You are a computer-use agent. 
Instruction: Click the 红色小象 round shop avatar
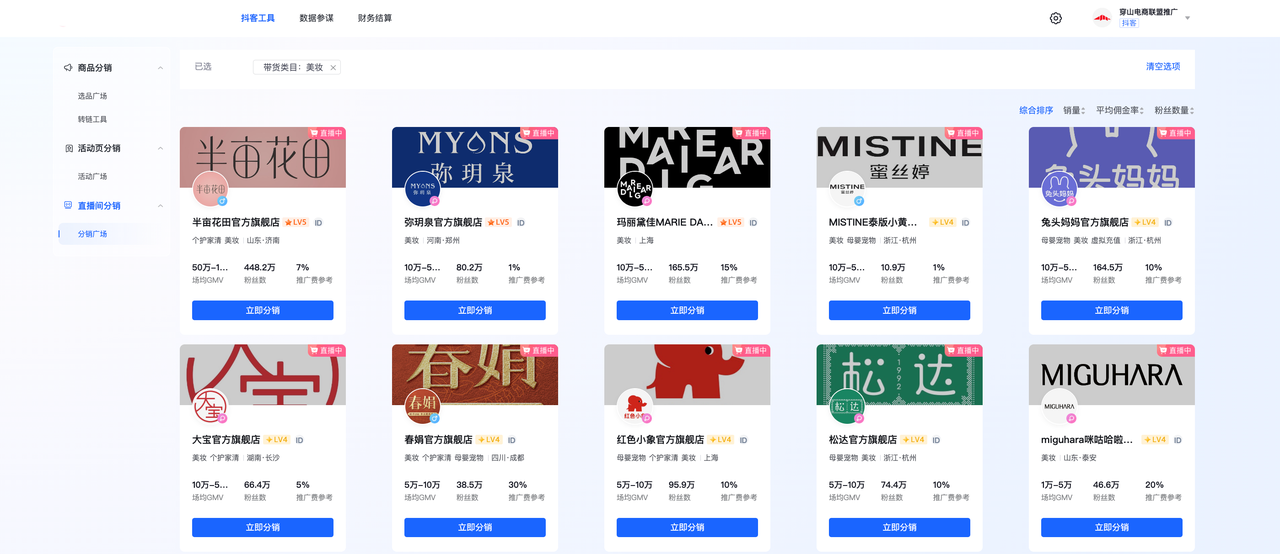634,405
